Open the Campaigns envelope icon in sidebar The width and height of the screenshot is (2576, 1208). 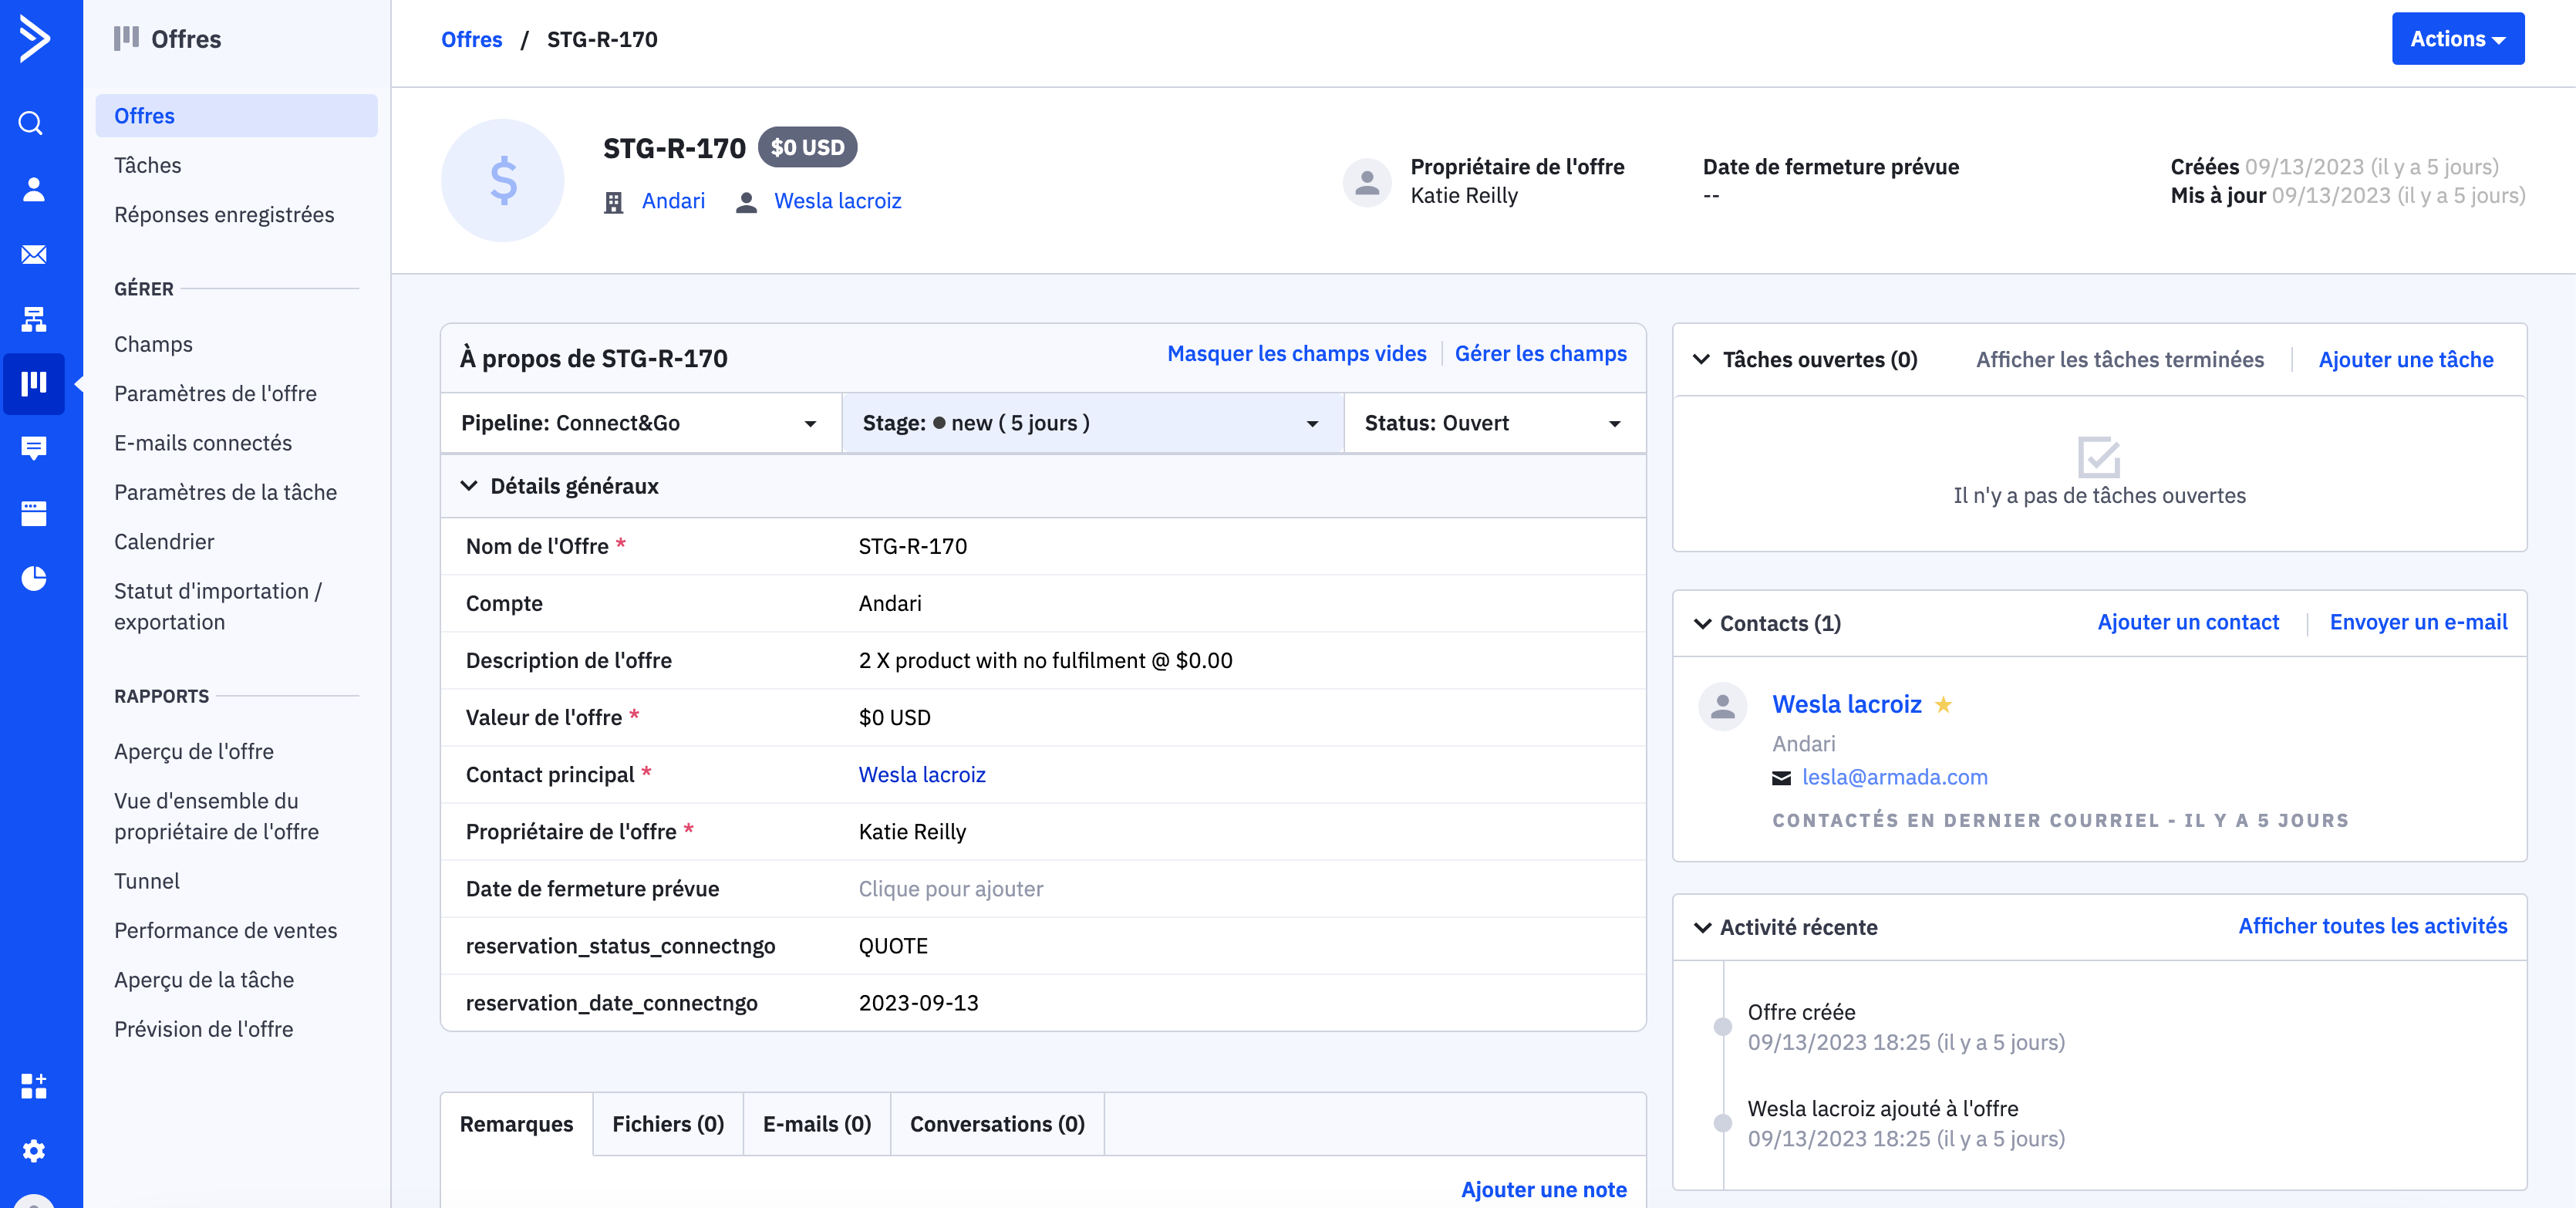tap(33, 254)
